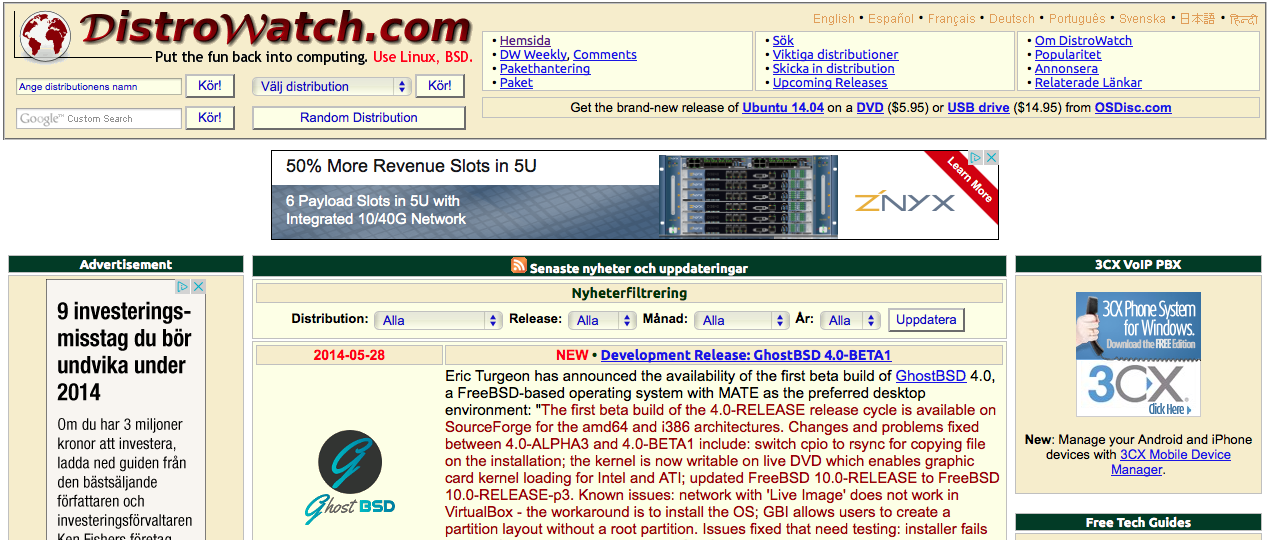
Task: Click the 3CX Phone System ad image
Action: [1138, 355]
